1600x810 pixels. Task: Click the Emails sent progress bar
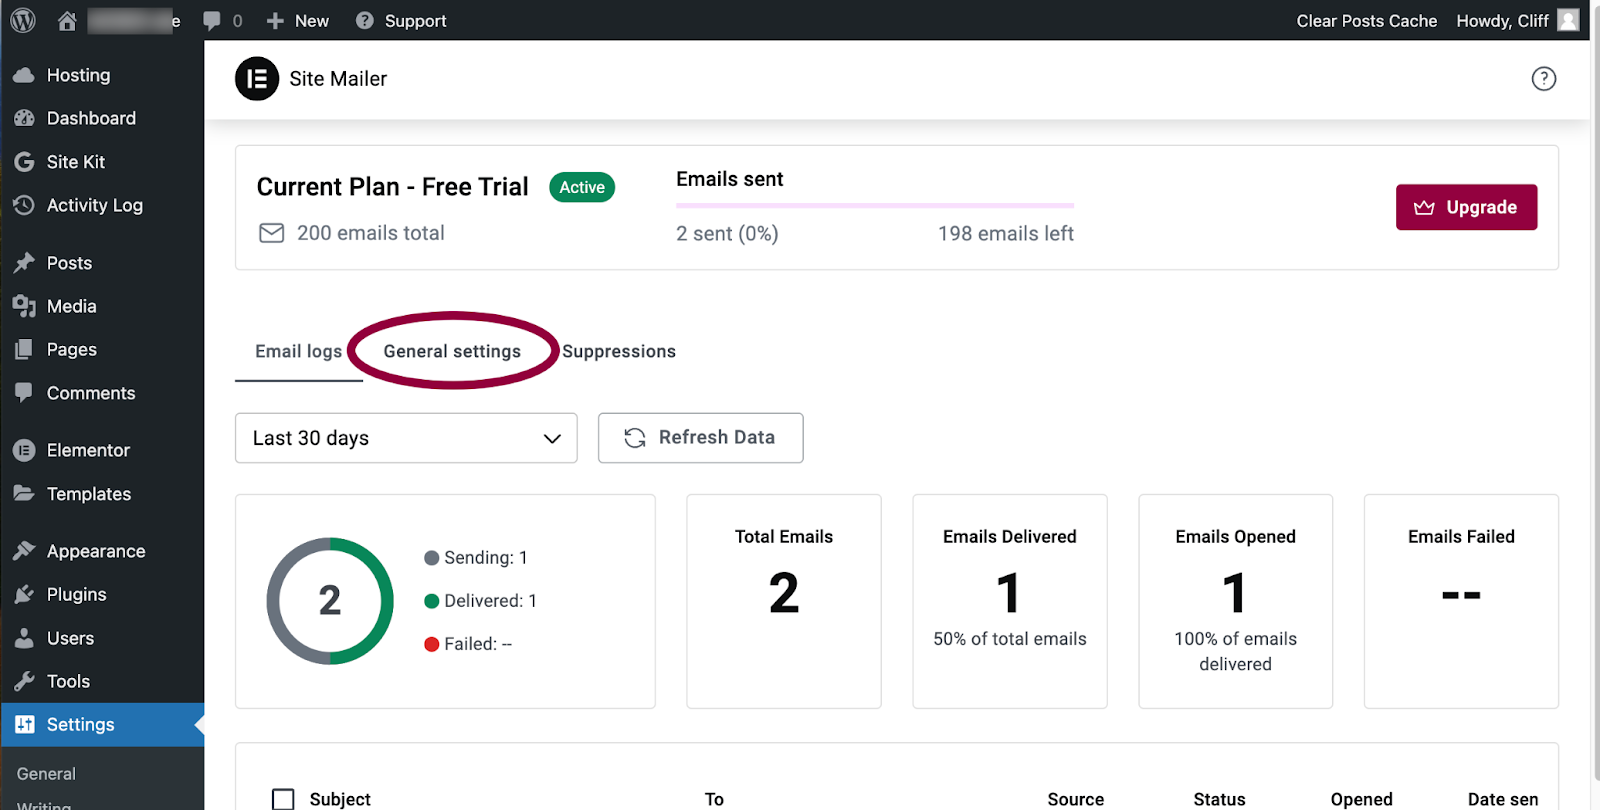tap(875, 206)
